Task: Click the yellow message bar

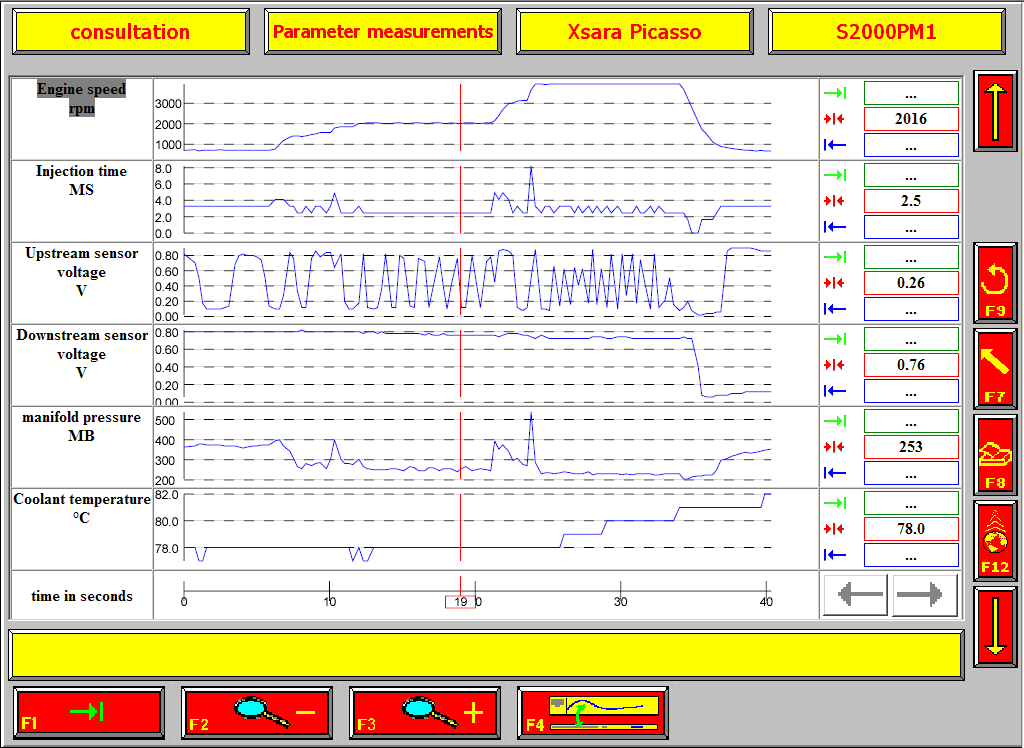Action: click(486, 655)
